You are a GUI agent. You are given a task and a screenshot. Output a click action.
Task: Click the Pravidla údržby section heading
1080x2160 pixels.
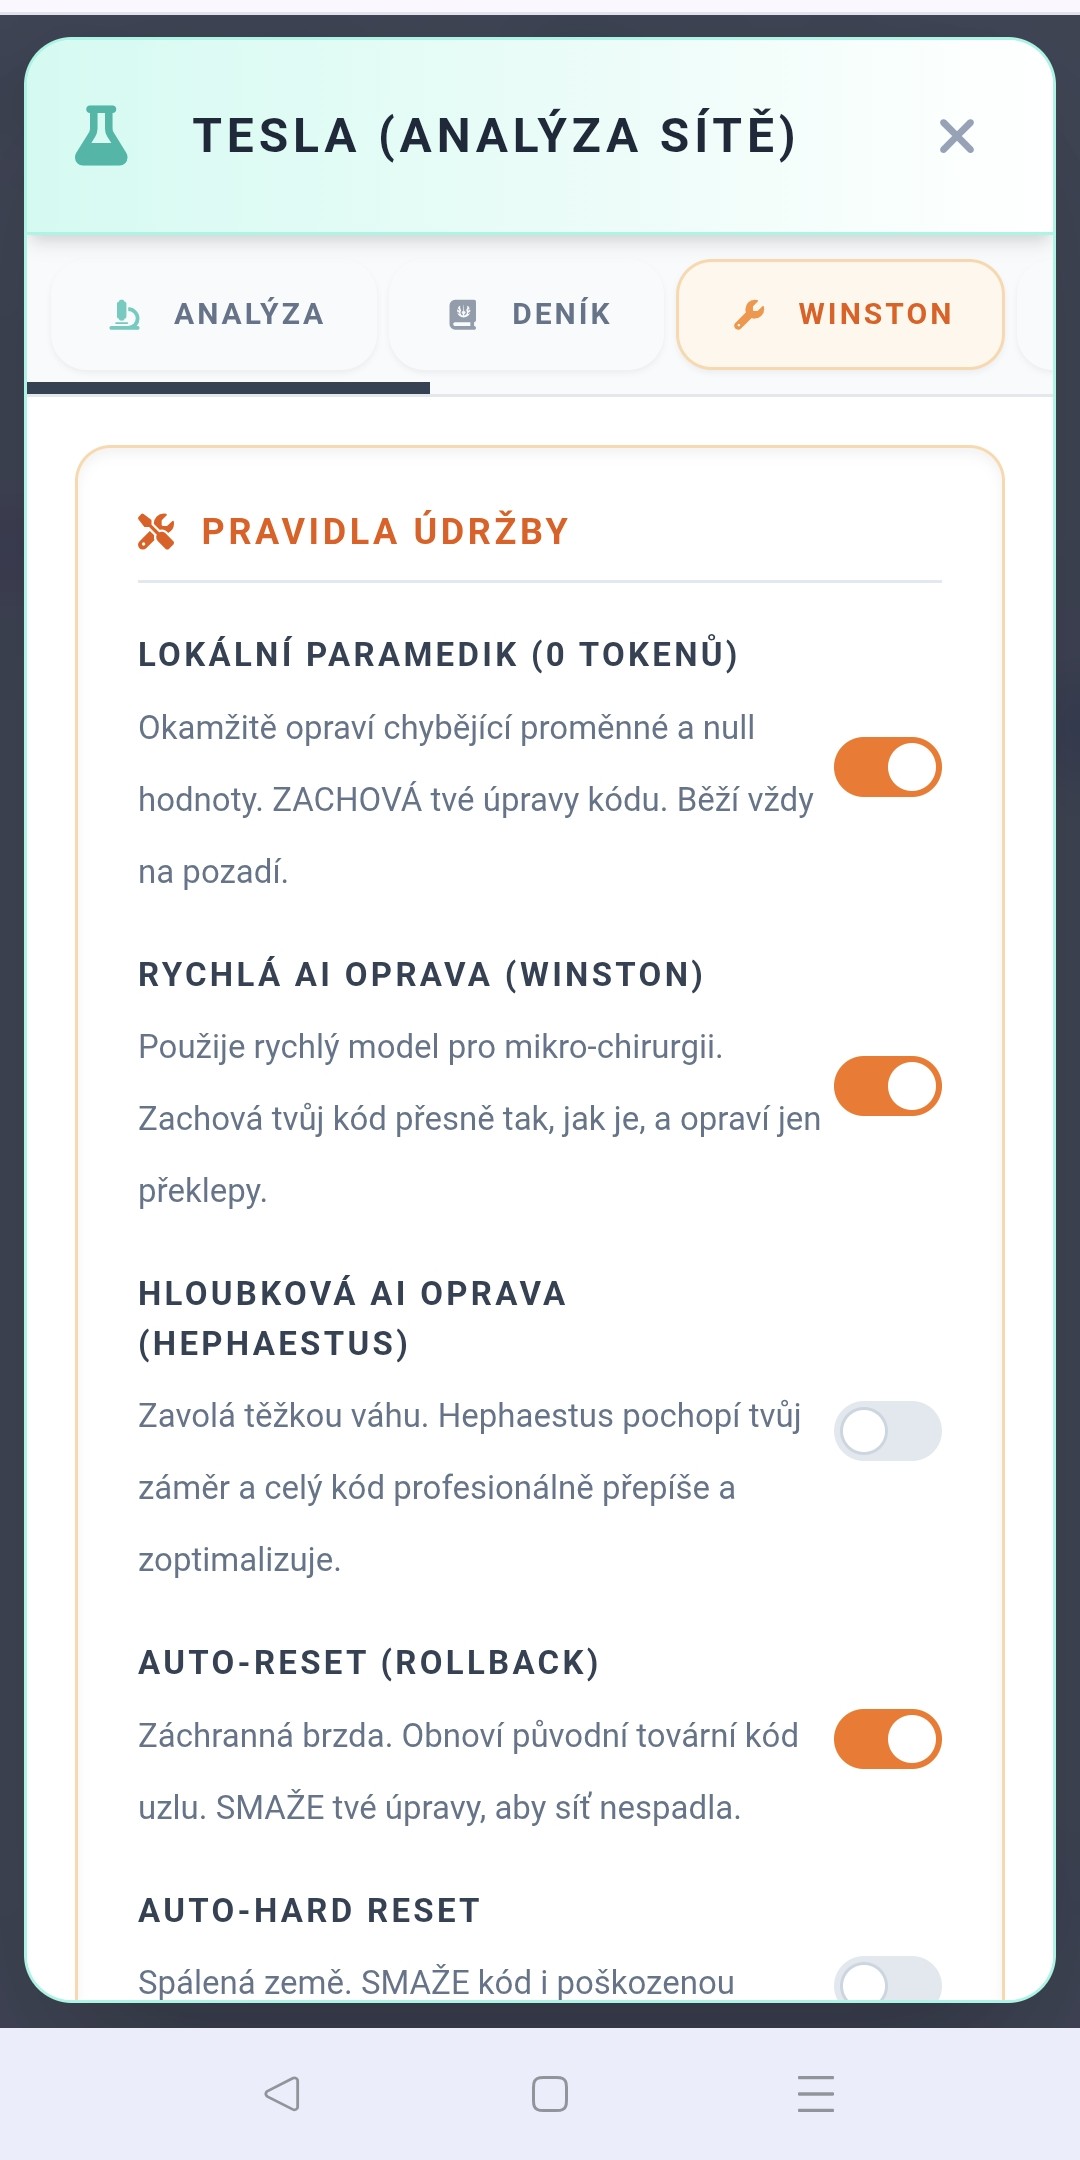[385, 531]
